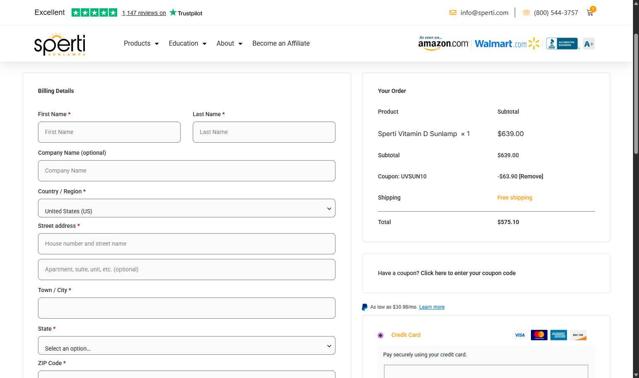Open the Amazon.com store logo

tap(443, 43)
